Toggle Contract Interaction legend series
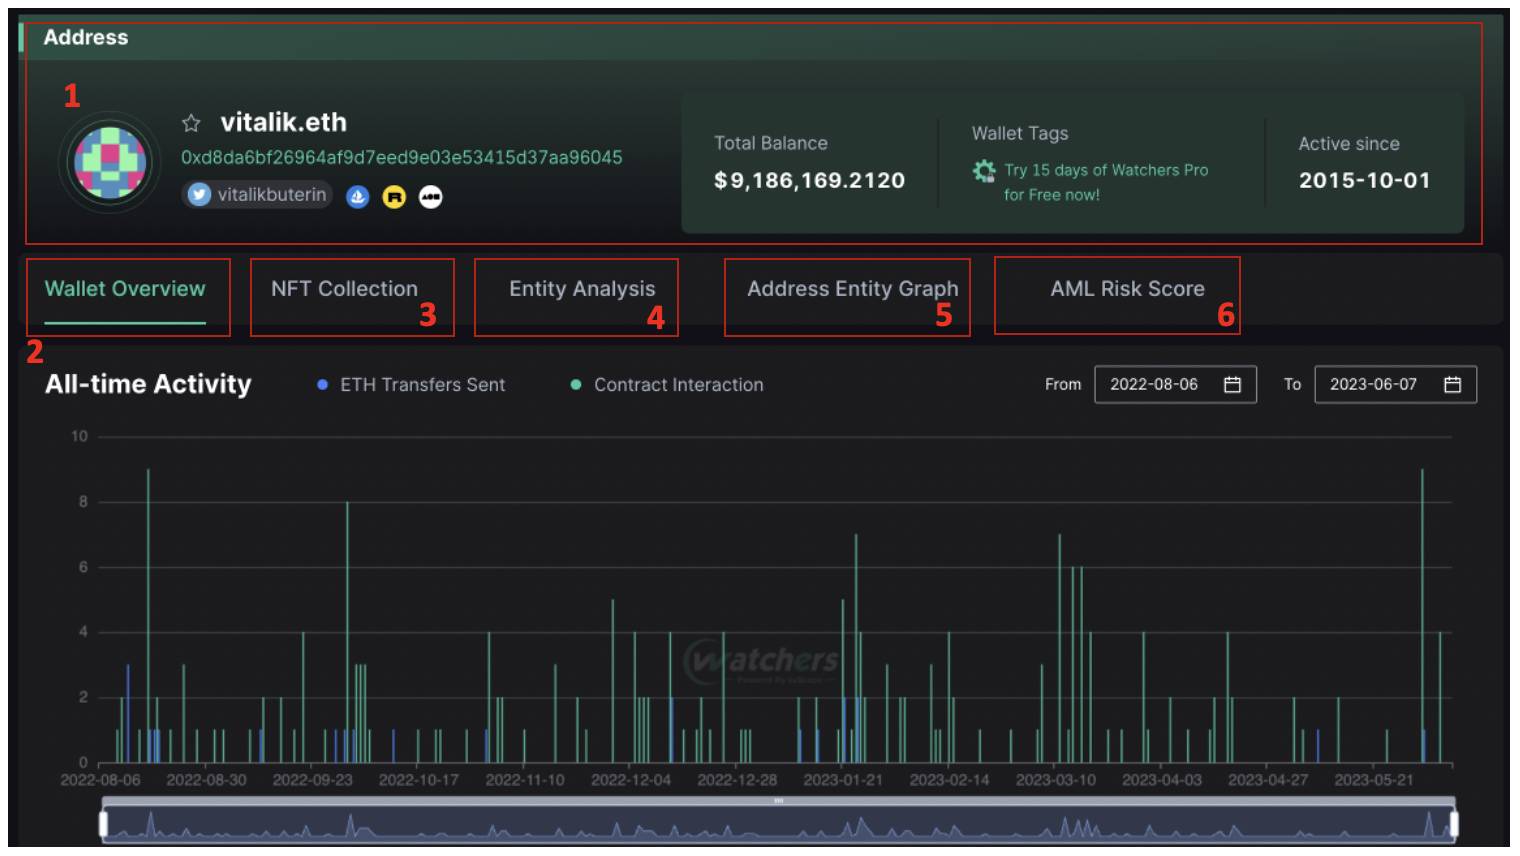1520x856 pixels. coord(666,385)
